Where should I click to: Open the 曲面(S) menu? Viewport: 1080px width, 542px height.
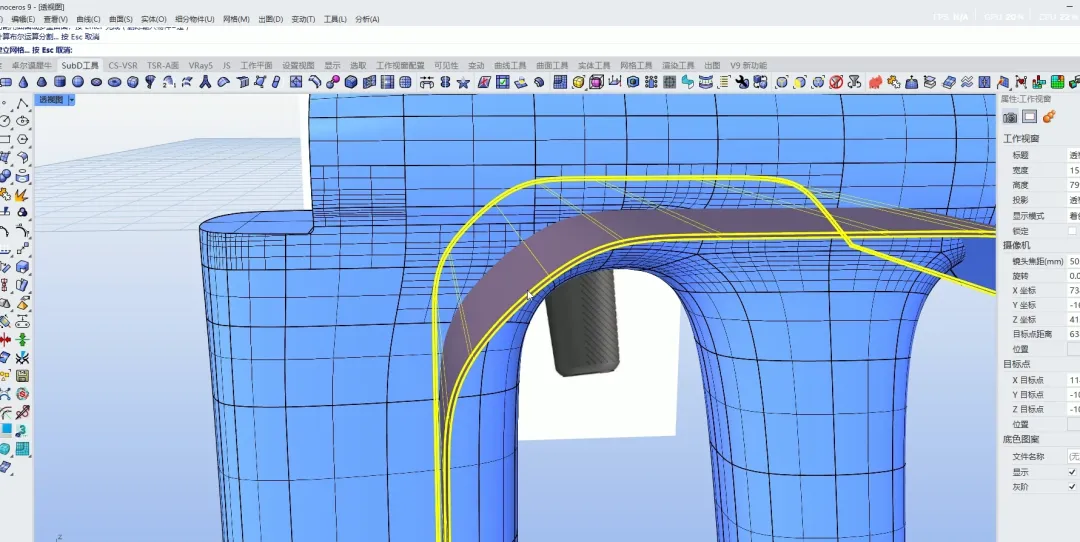[120, 19]
